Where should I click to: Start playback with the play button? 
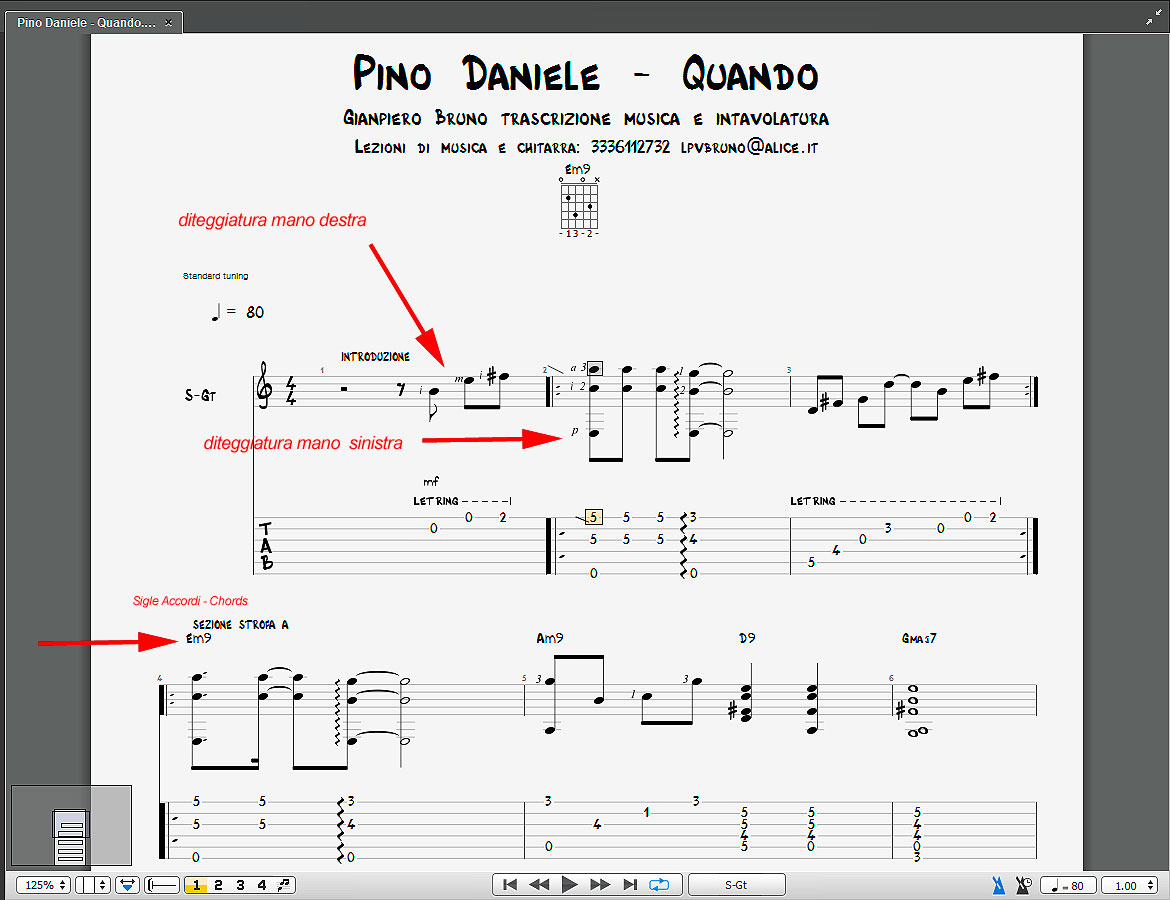click(569, 884)
